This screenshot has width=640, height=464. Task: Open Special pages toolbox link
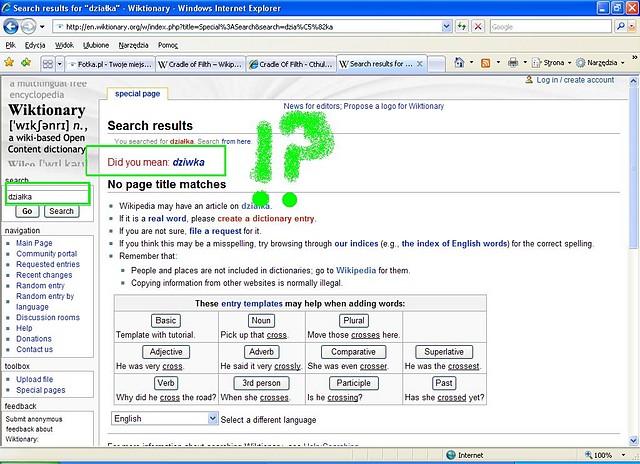coord(41,390)
